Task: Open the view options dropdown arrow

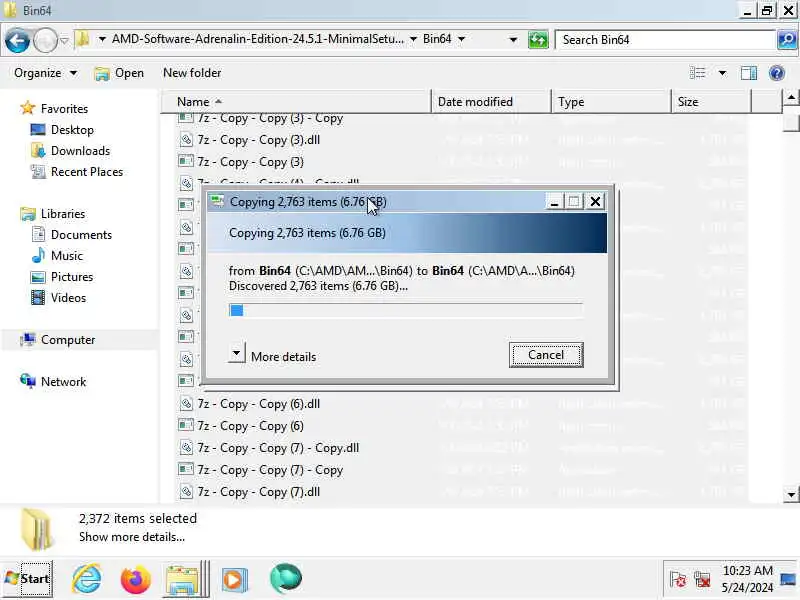Action: [722, 73]
